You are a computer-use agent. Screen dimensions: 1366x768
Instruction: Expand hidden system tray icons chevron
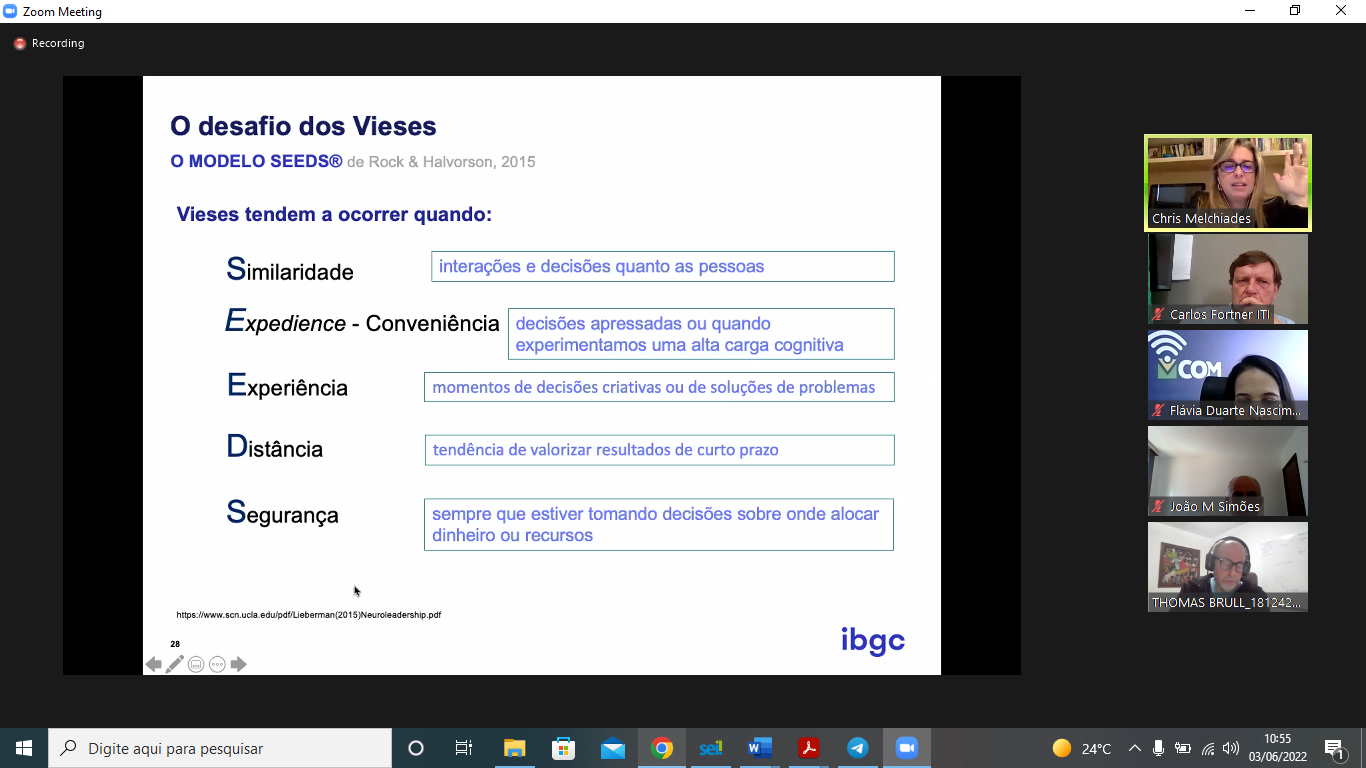pos(1134,747)
